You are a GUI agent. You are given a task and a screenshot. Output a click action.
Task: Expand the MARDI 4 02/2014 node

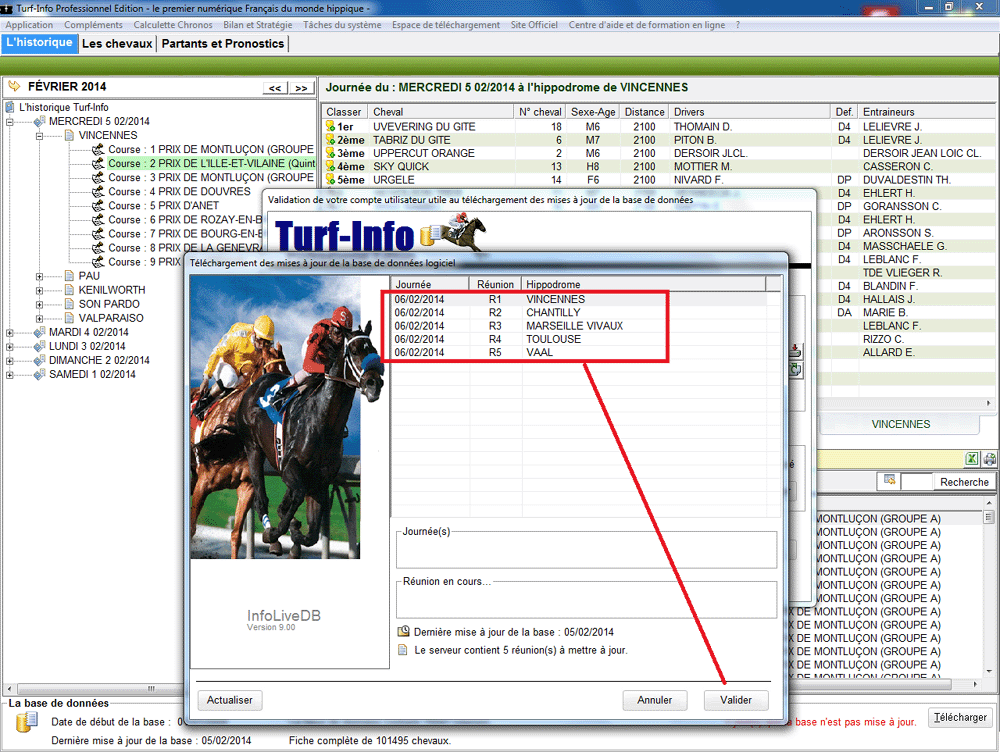click(x=10, y=332)
